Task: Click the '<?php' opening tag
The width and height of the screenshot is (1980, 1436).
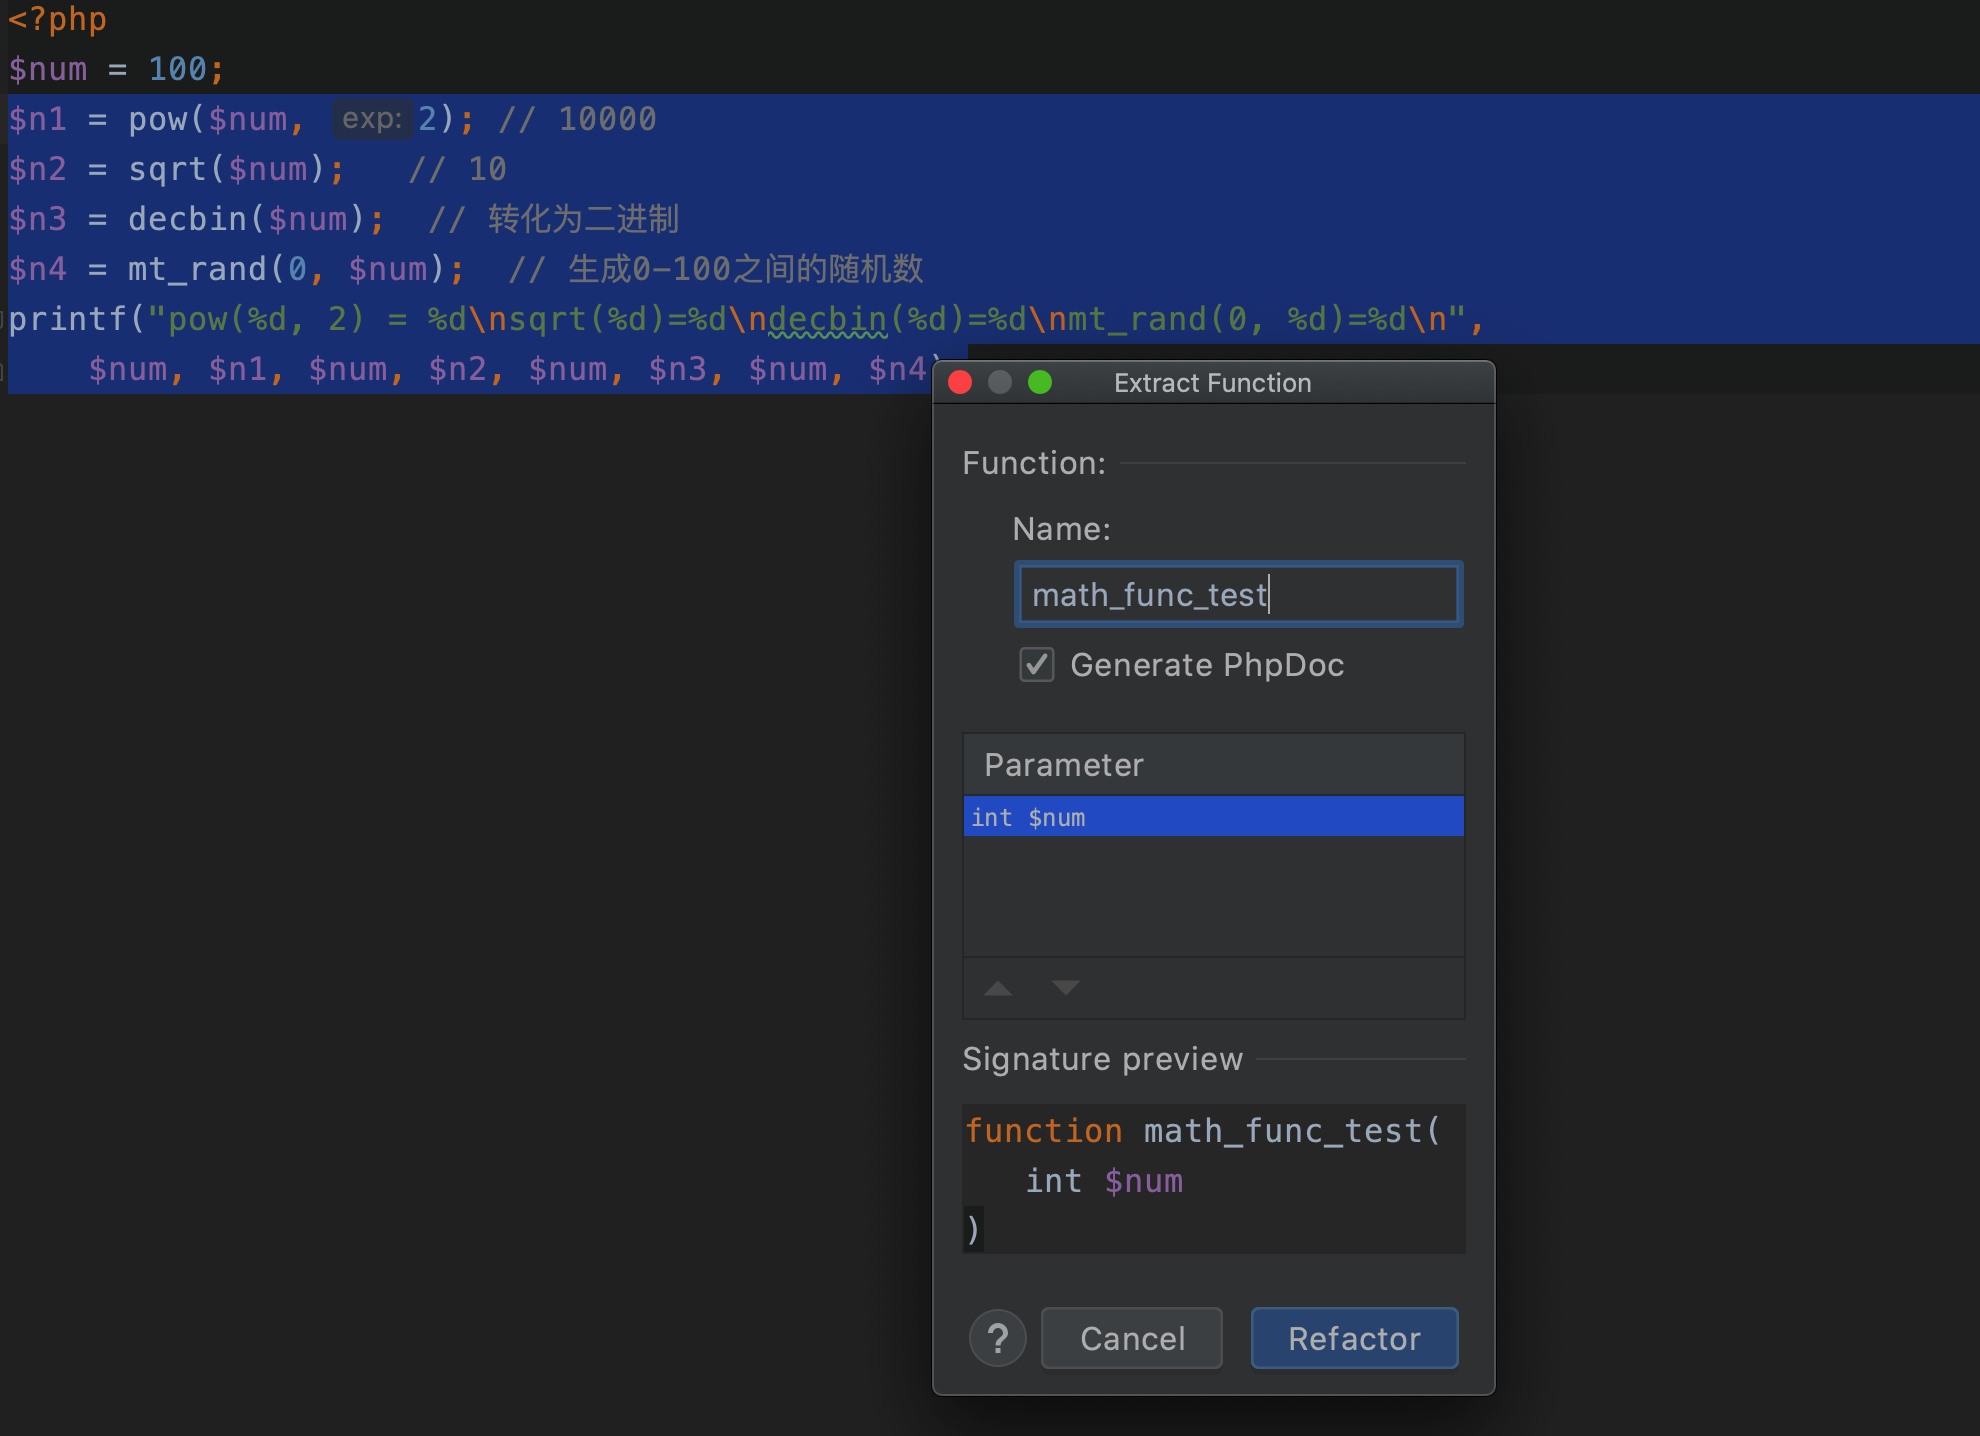Action: click(x=57, y=19)
